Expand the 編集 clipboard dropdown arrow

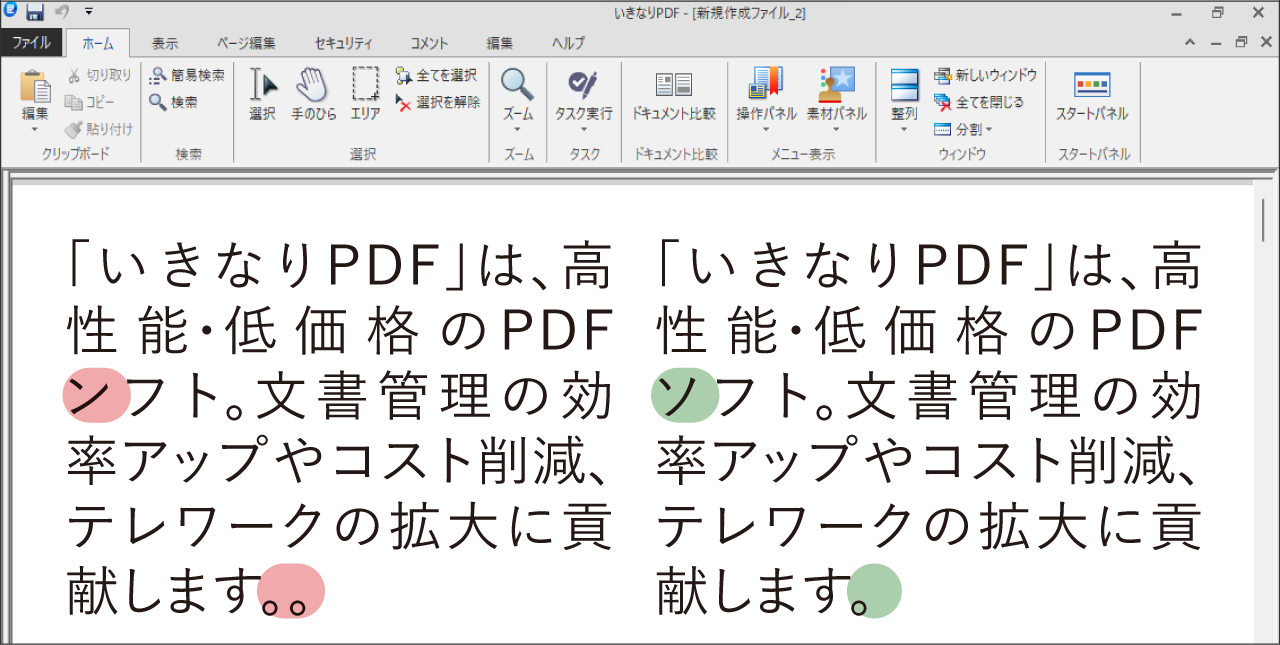point(35,129)
